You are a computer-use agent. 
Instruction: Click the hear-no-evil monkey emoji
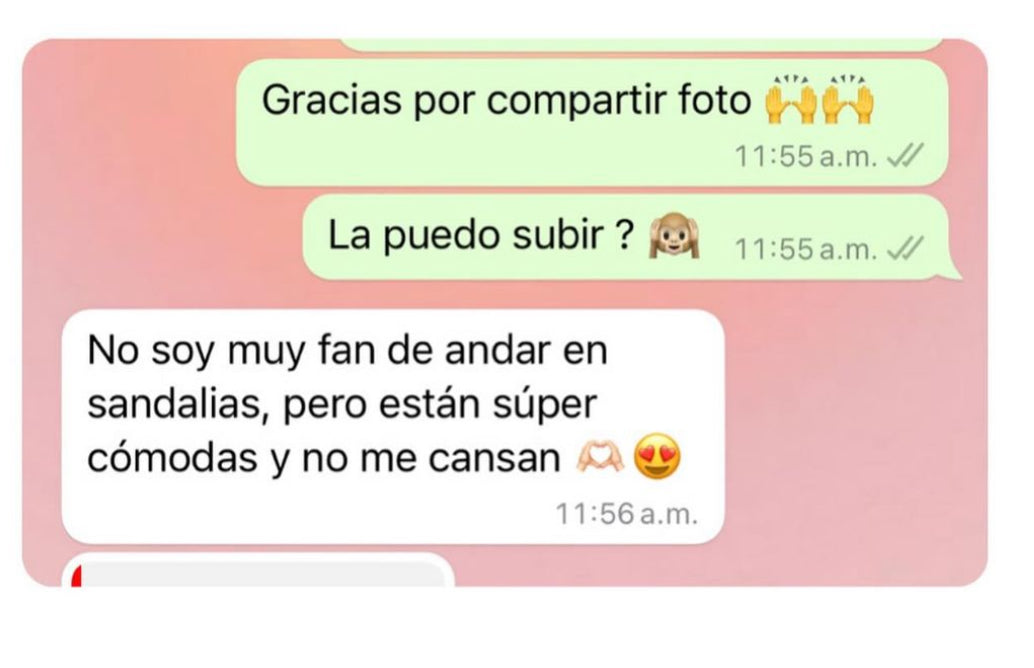tap(673, 235)
